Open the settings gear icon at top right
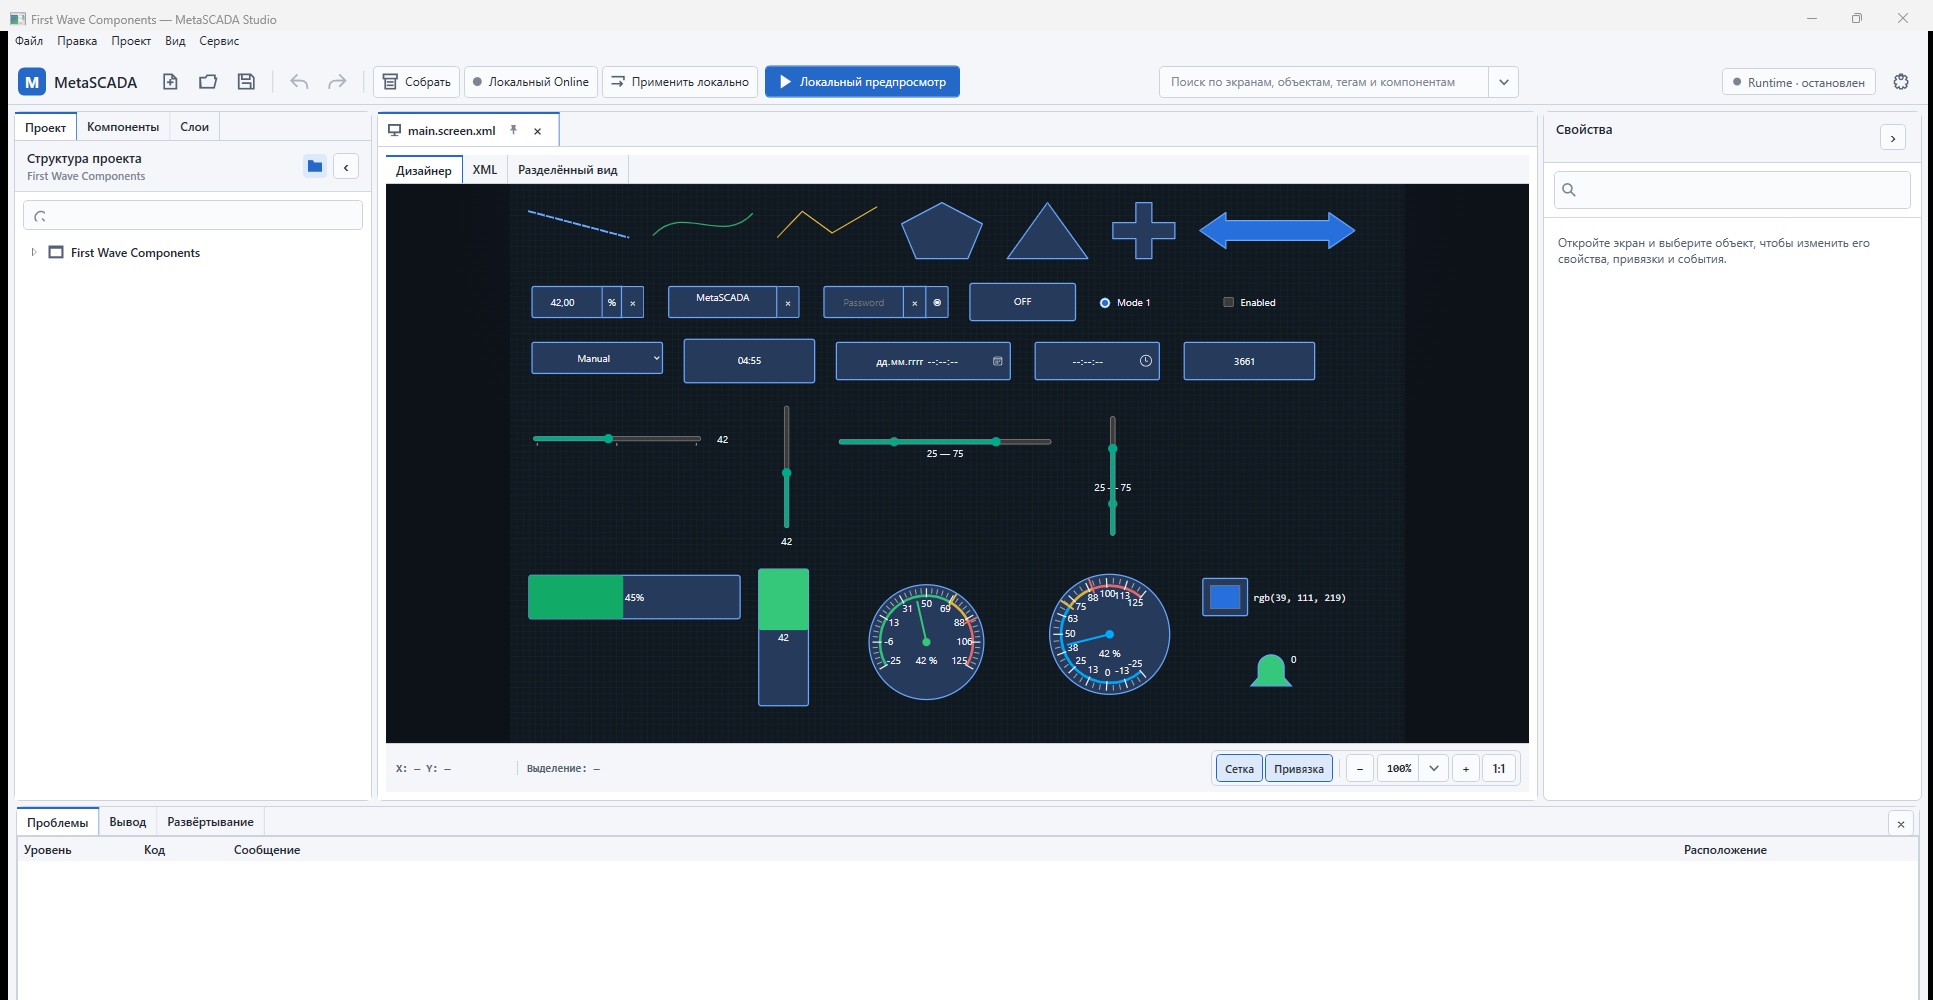The height and width of the screenshot is (1000, 1933). pyautogui.click(x=1901, y=82)
